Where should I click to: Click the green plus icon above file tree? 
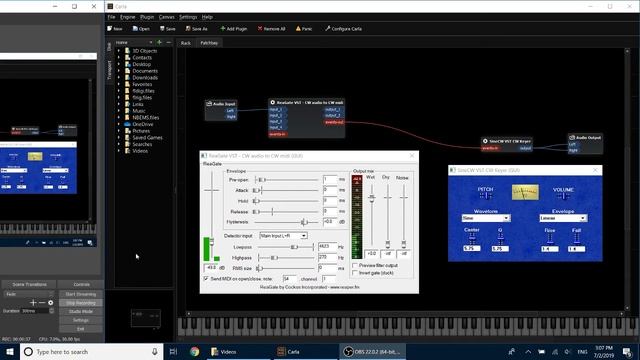click(159, 42)
